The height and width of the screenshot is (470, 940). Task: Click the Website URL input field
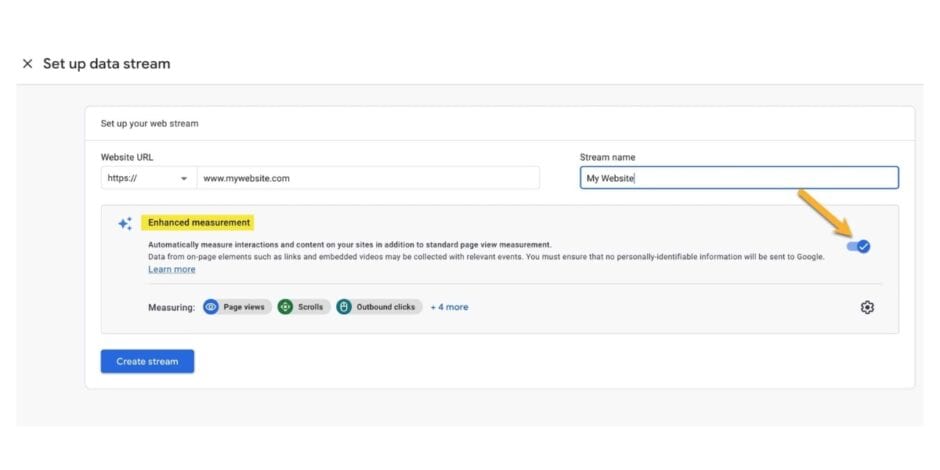tap(367, 178)
